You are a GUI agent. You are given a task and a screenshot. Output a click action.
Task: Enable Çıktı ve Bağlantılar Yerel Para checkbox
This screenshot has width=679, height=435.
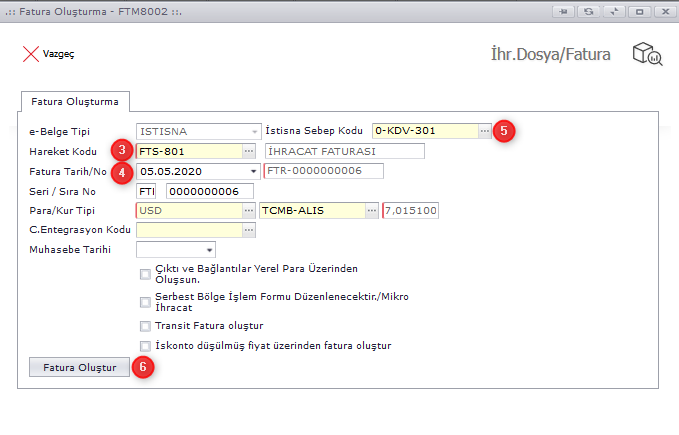coord(146,274)
